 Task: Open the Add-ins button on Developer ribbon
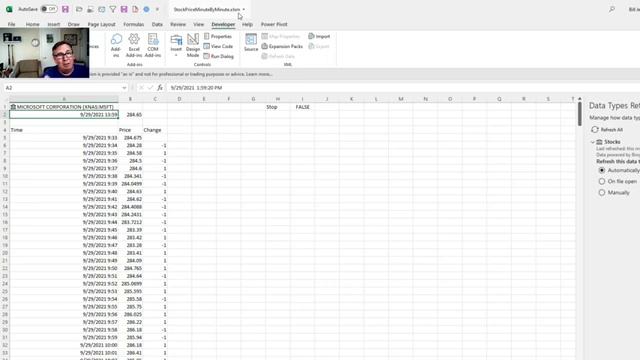tap(116, 45)
